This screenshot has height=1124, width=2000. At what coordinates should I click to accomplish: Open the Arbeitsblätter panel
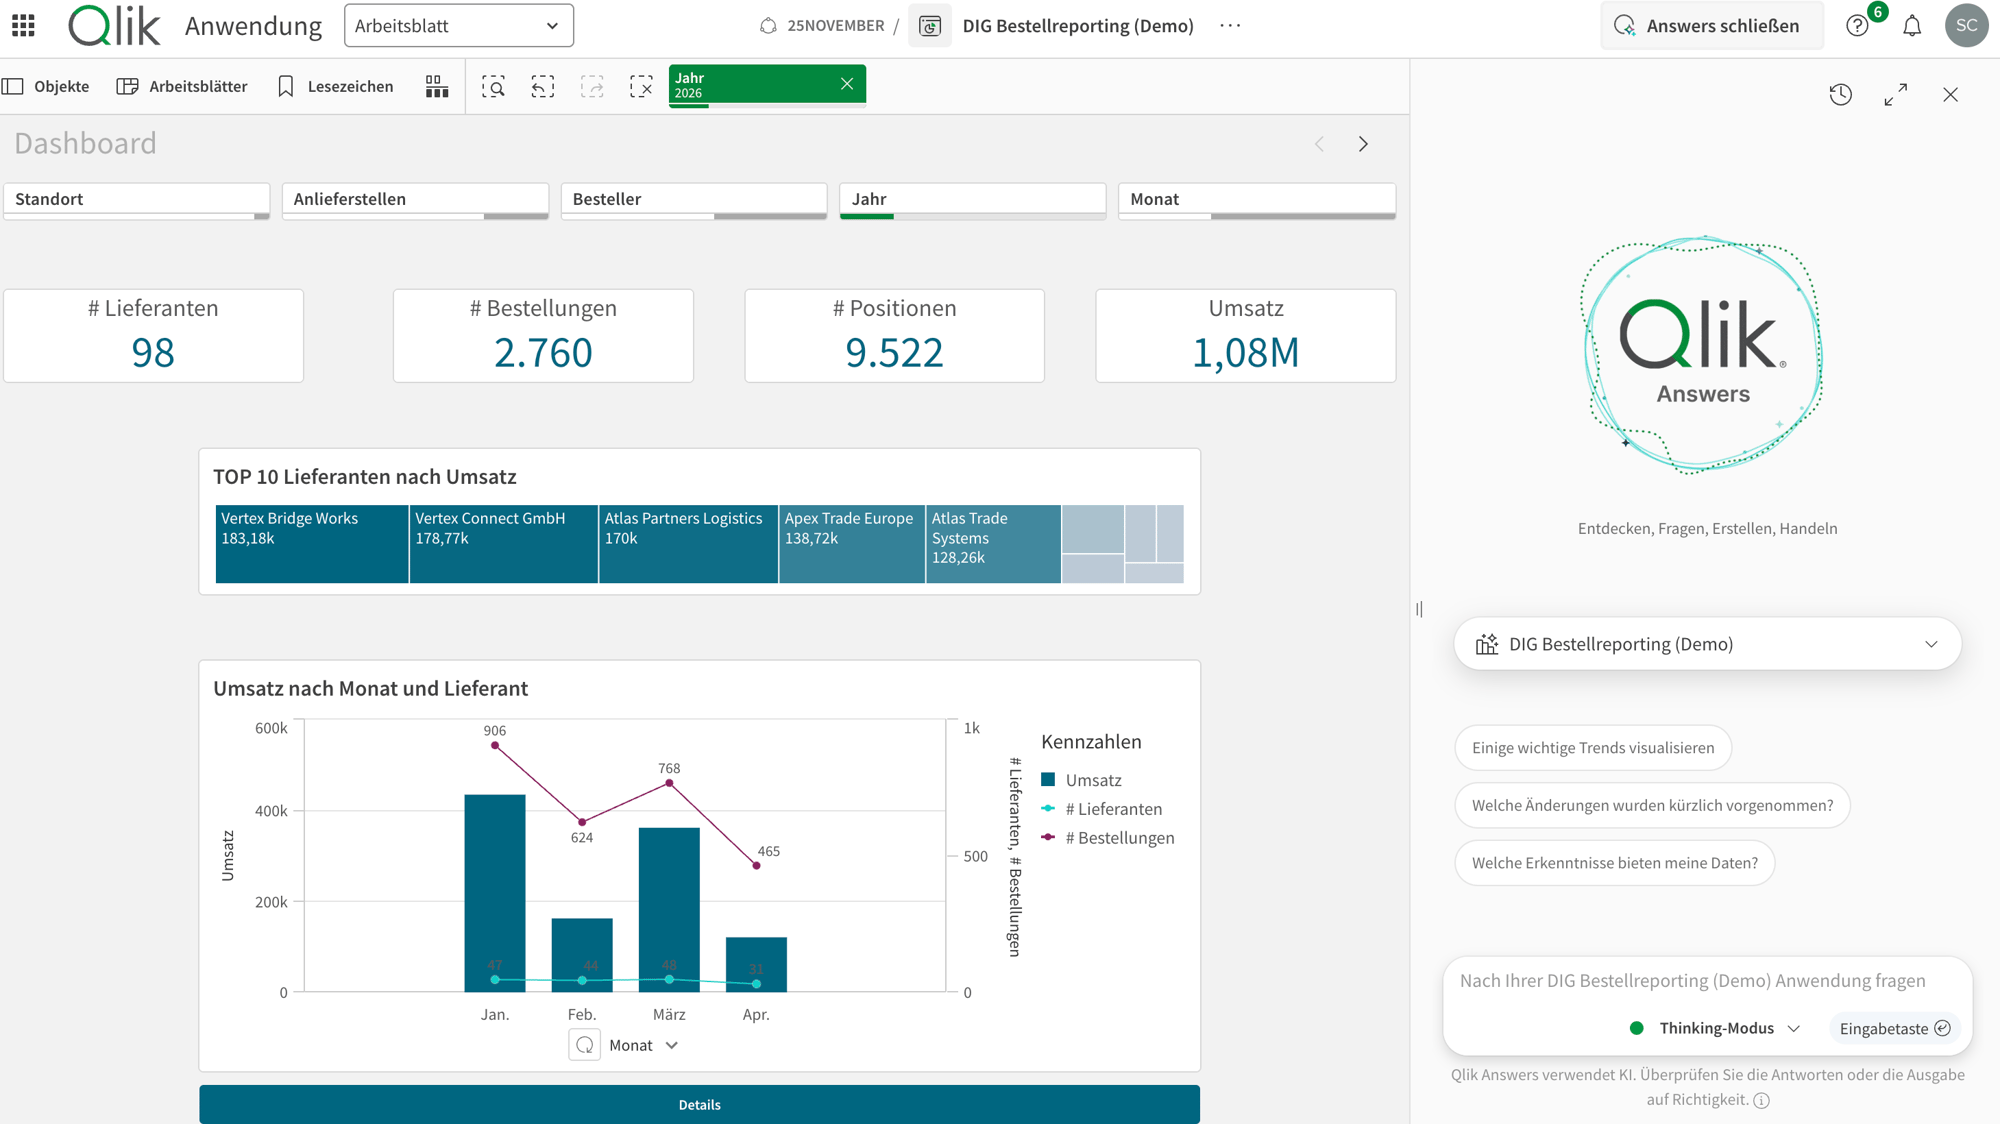(183, 86)
